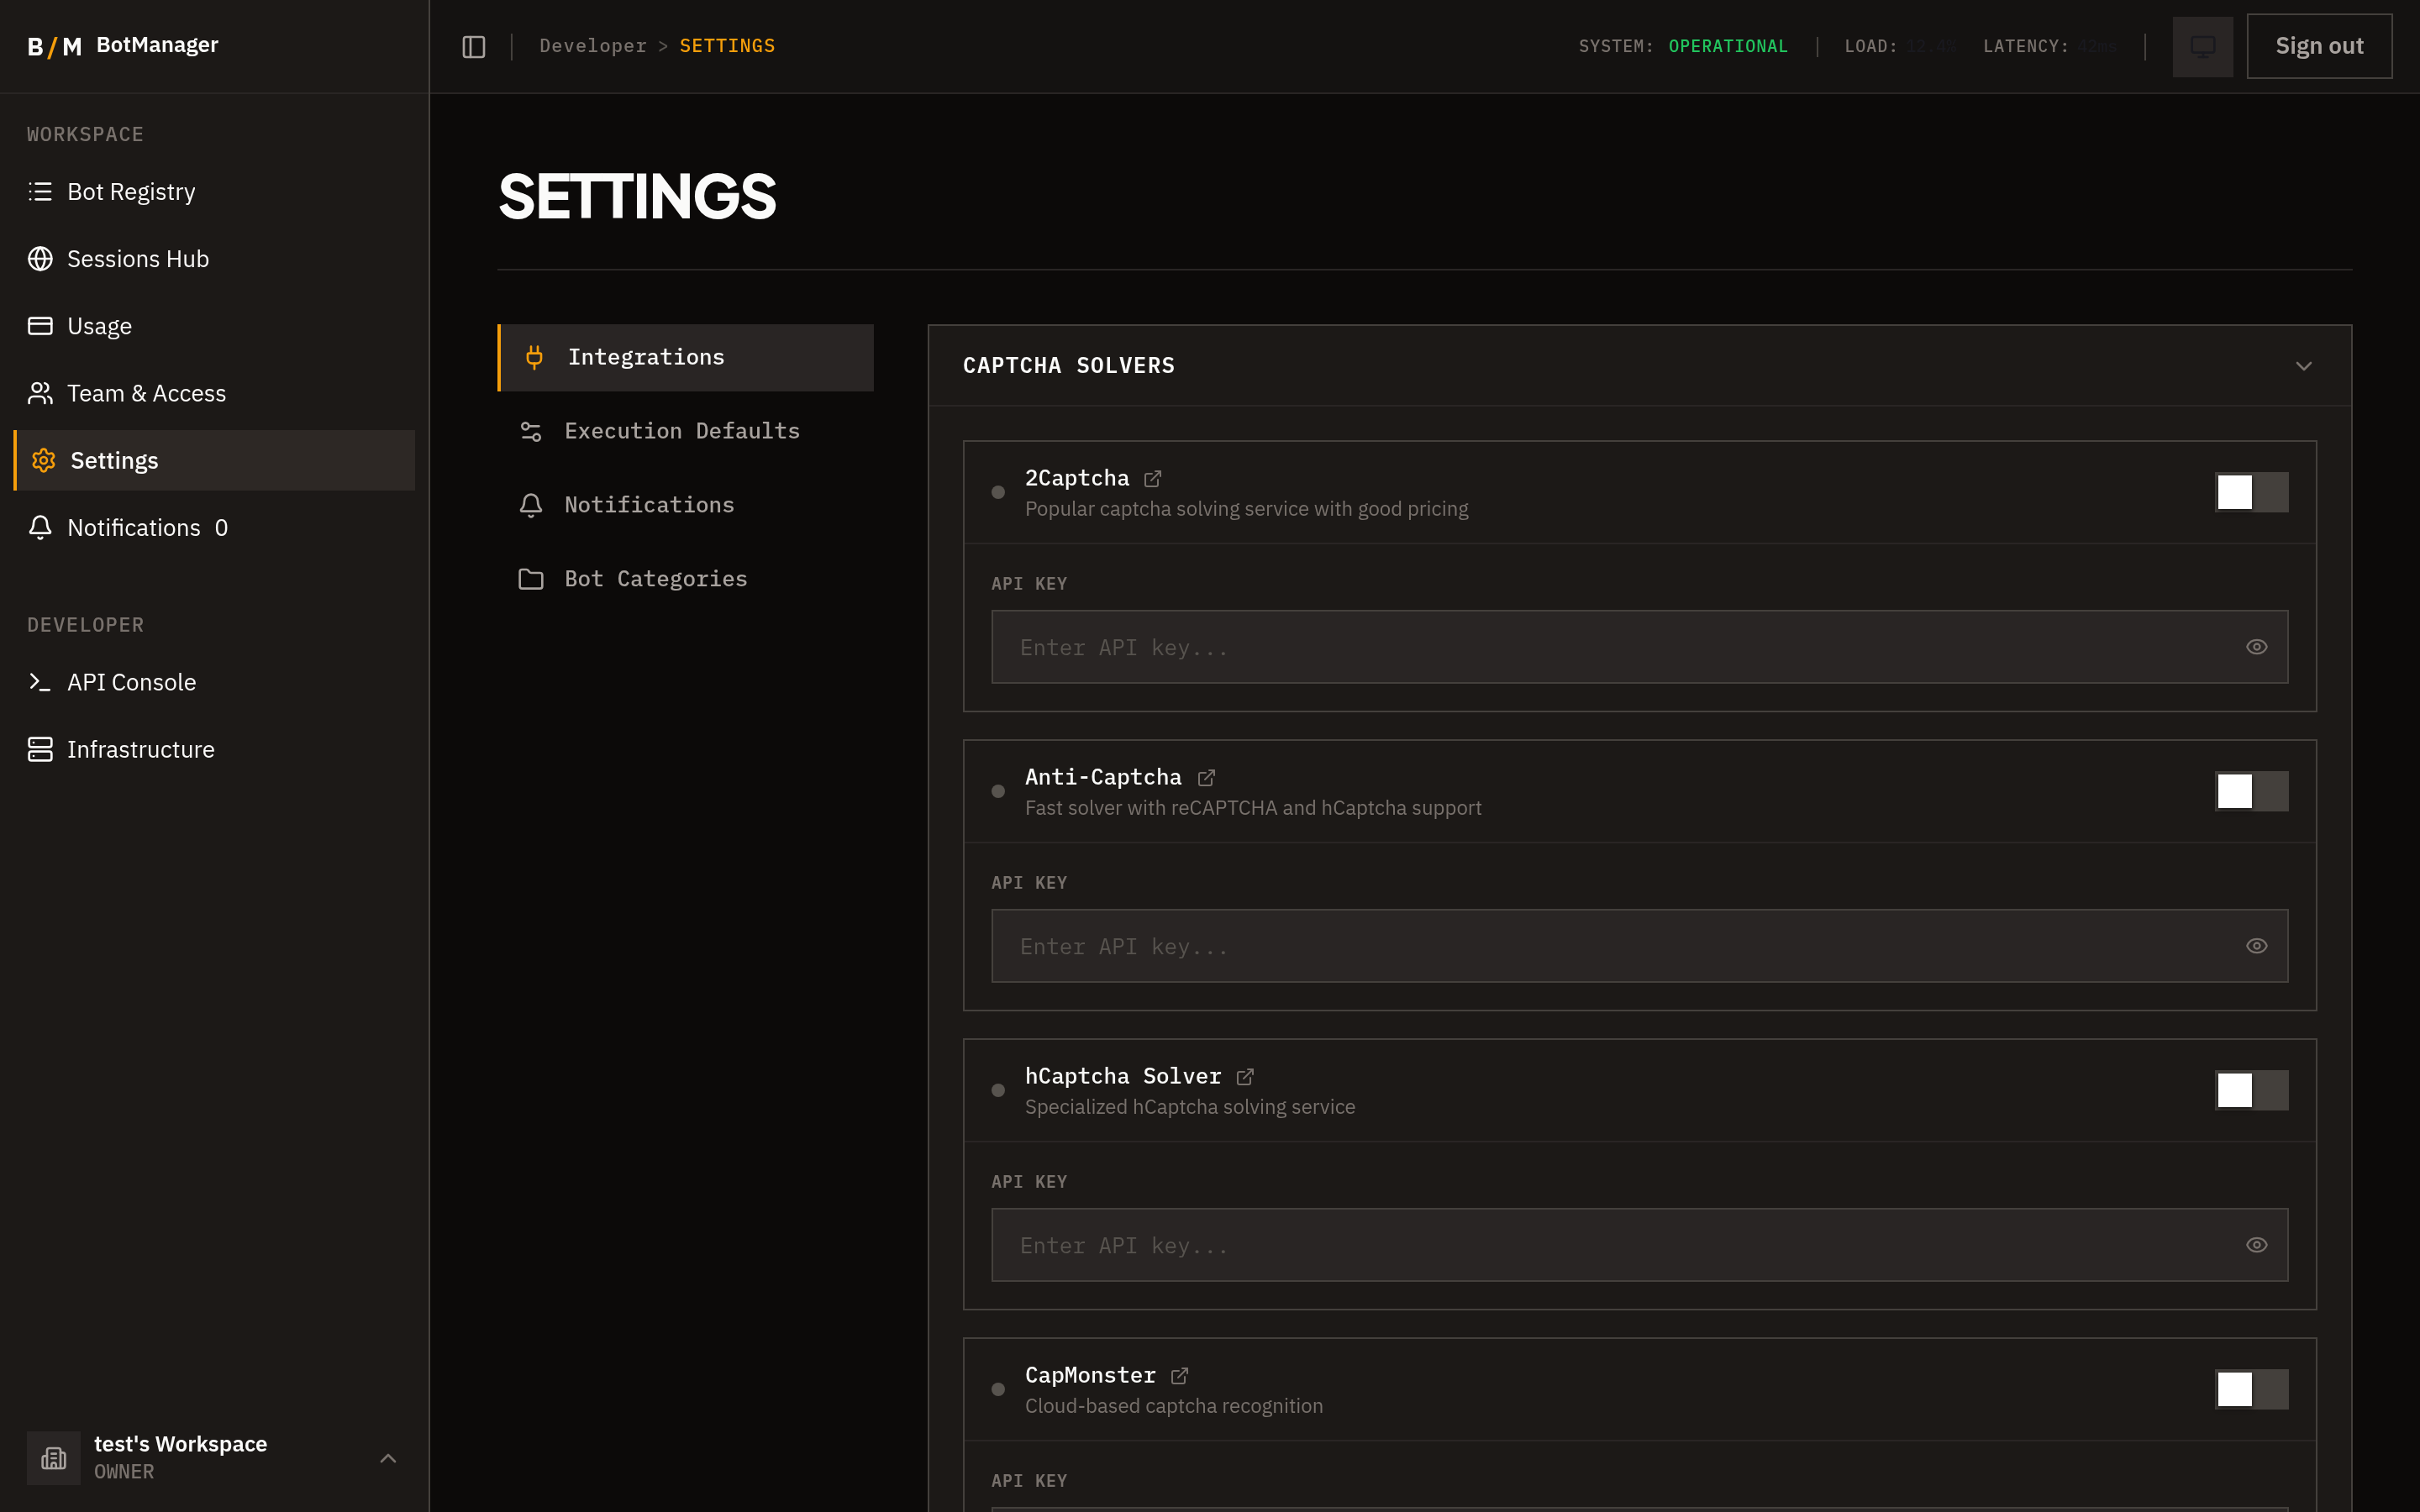This screenshot has height=1512, width=2420.
Task: Enable the 2Captcha integration toggle
Action: 2252,491
